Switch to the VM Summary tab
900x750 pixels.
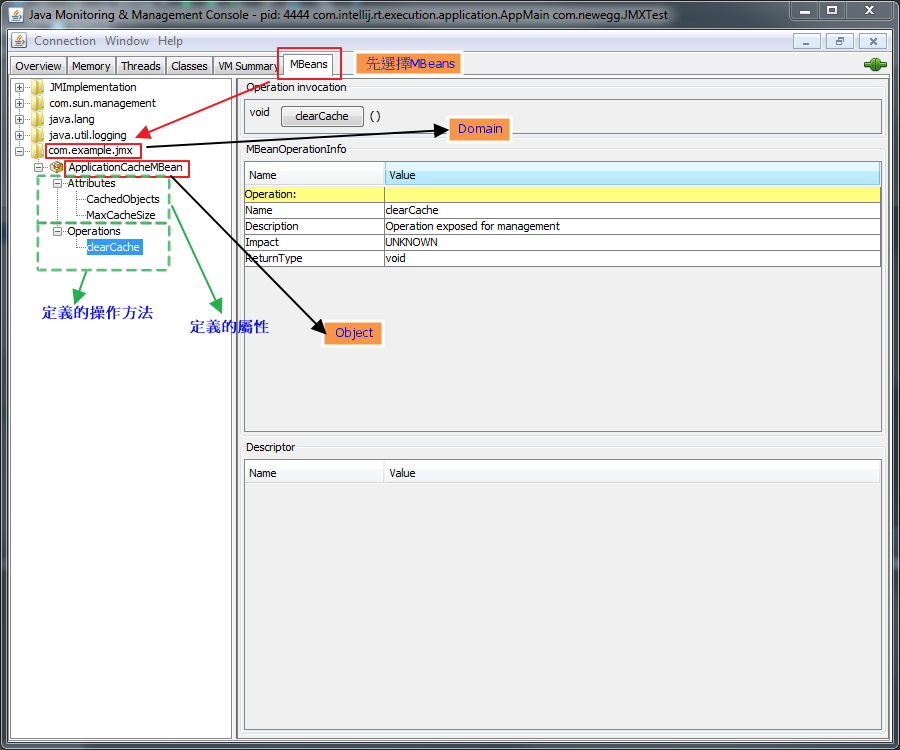[x=247, y=66]
